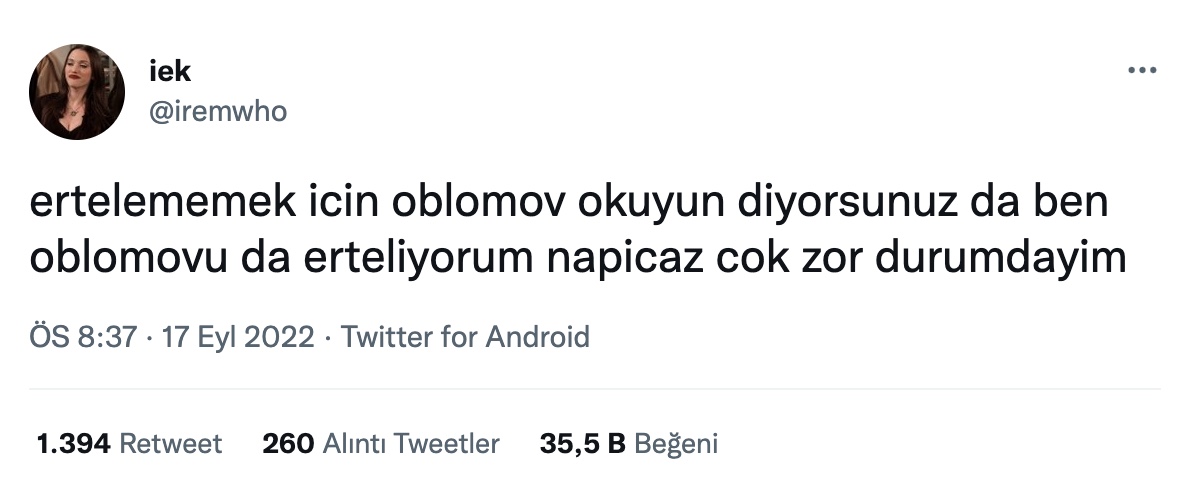View the 1.394 Retweet list
This screenshot has width=1190, height=488.
point(130,443)
